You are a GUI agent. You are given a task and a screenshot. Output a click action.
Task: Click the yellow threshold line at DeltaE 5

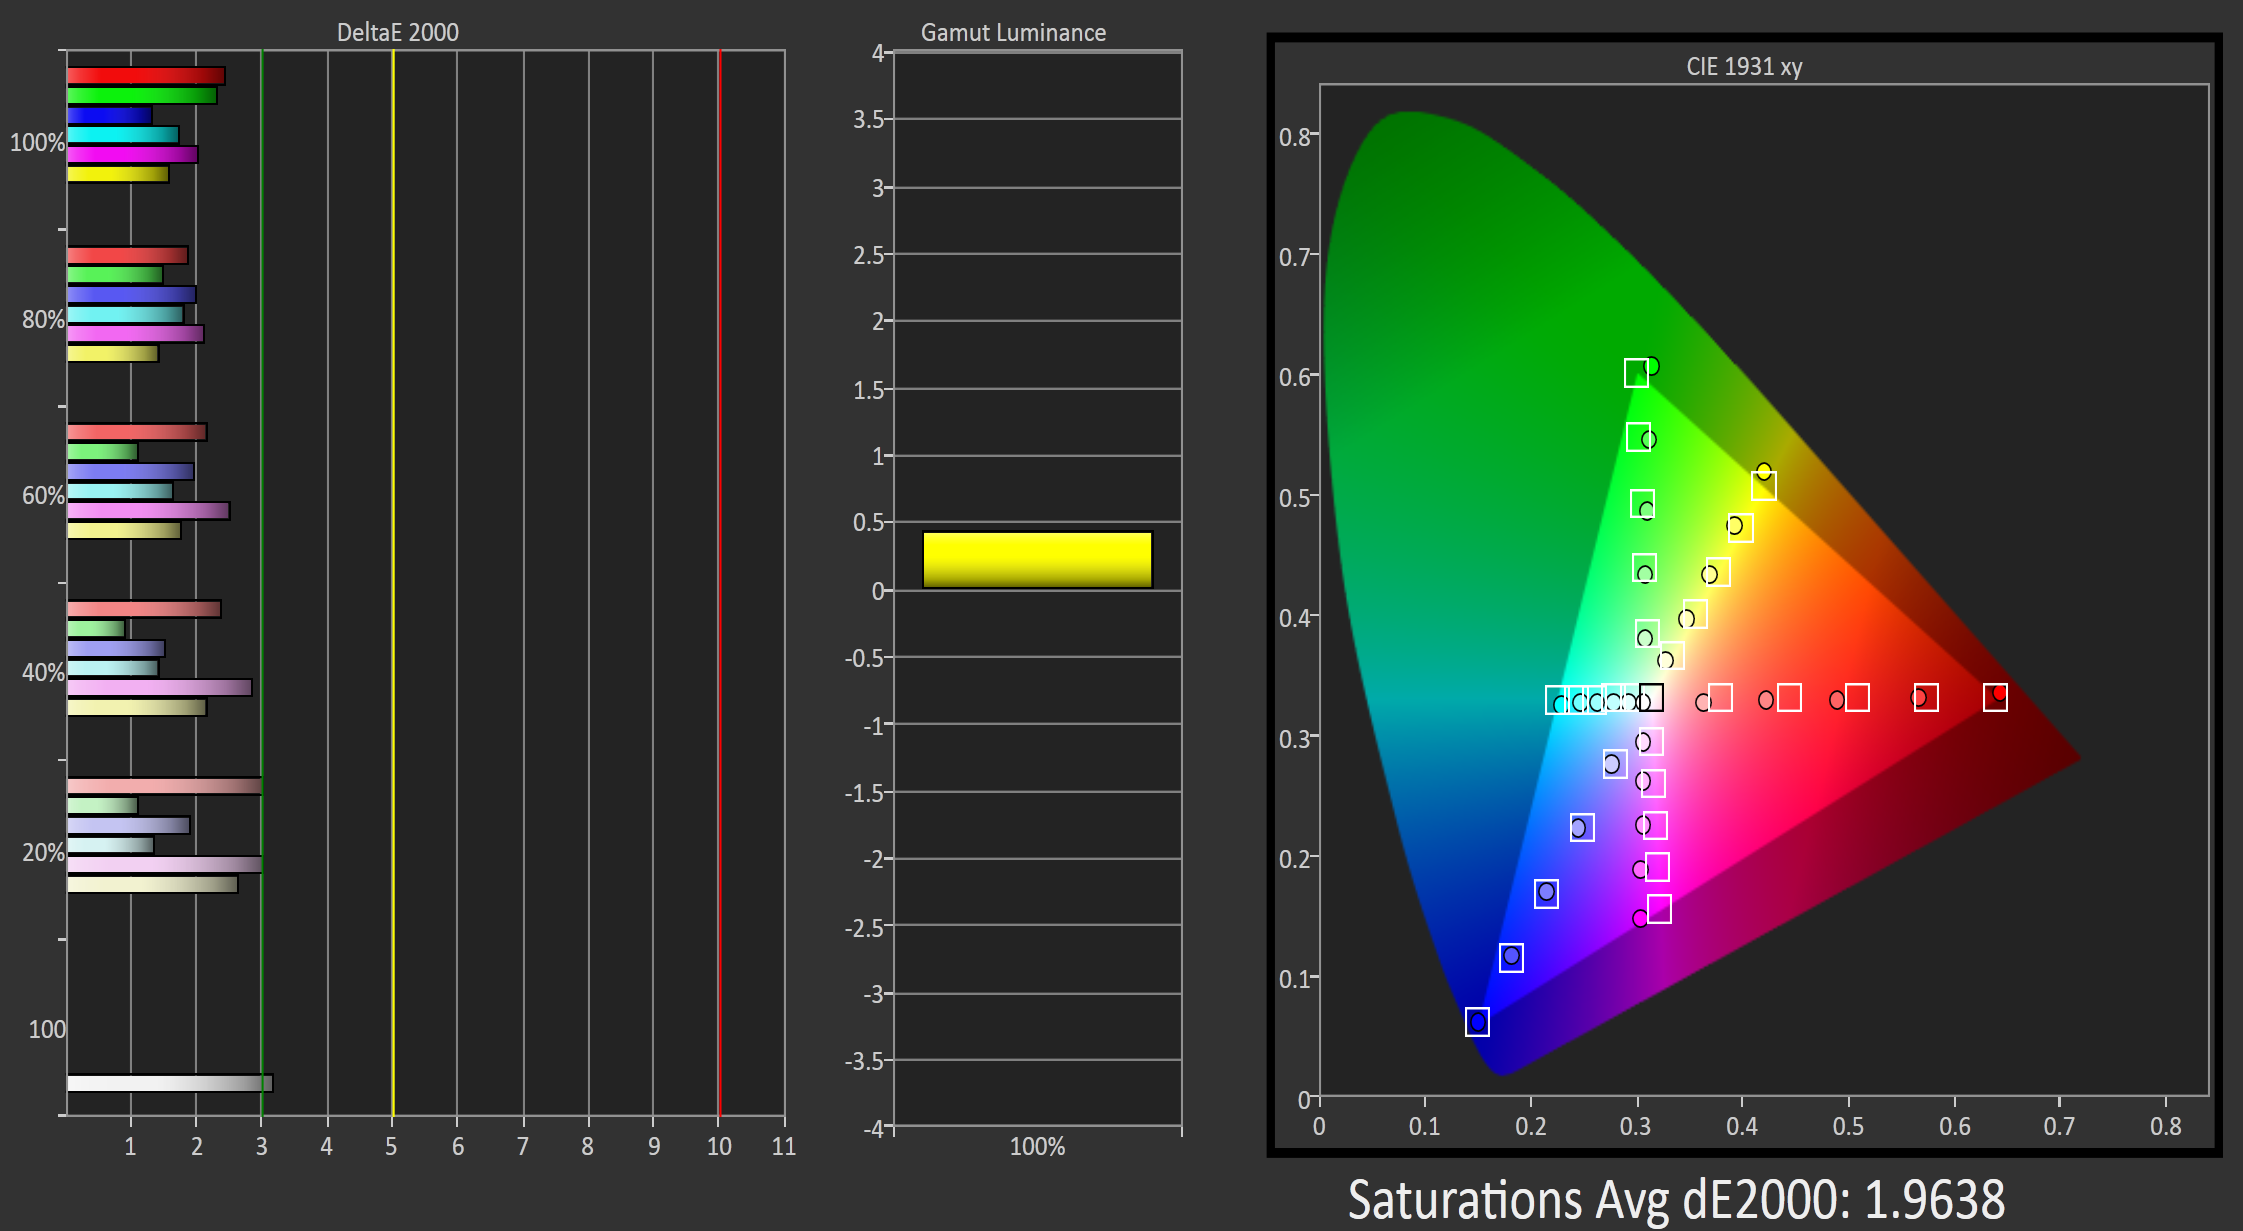(x=393, y=583)
